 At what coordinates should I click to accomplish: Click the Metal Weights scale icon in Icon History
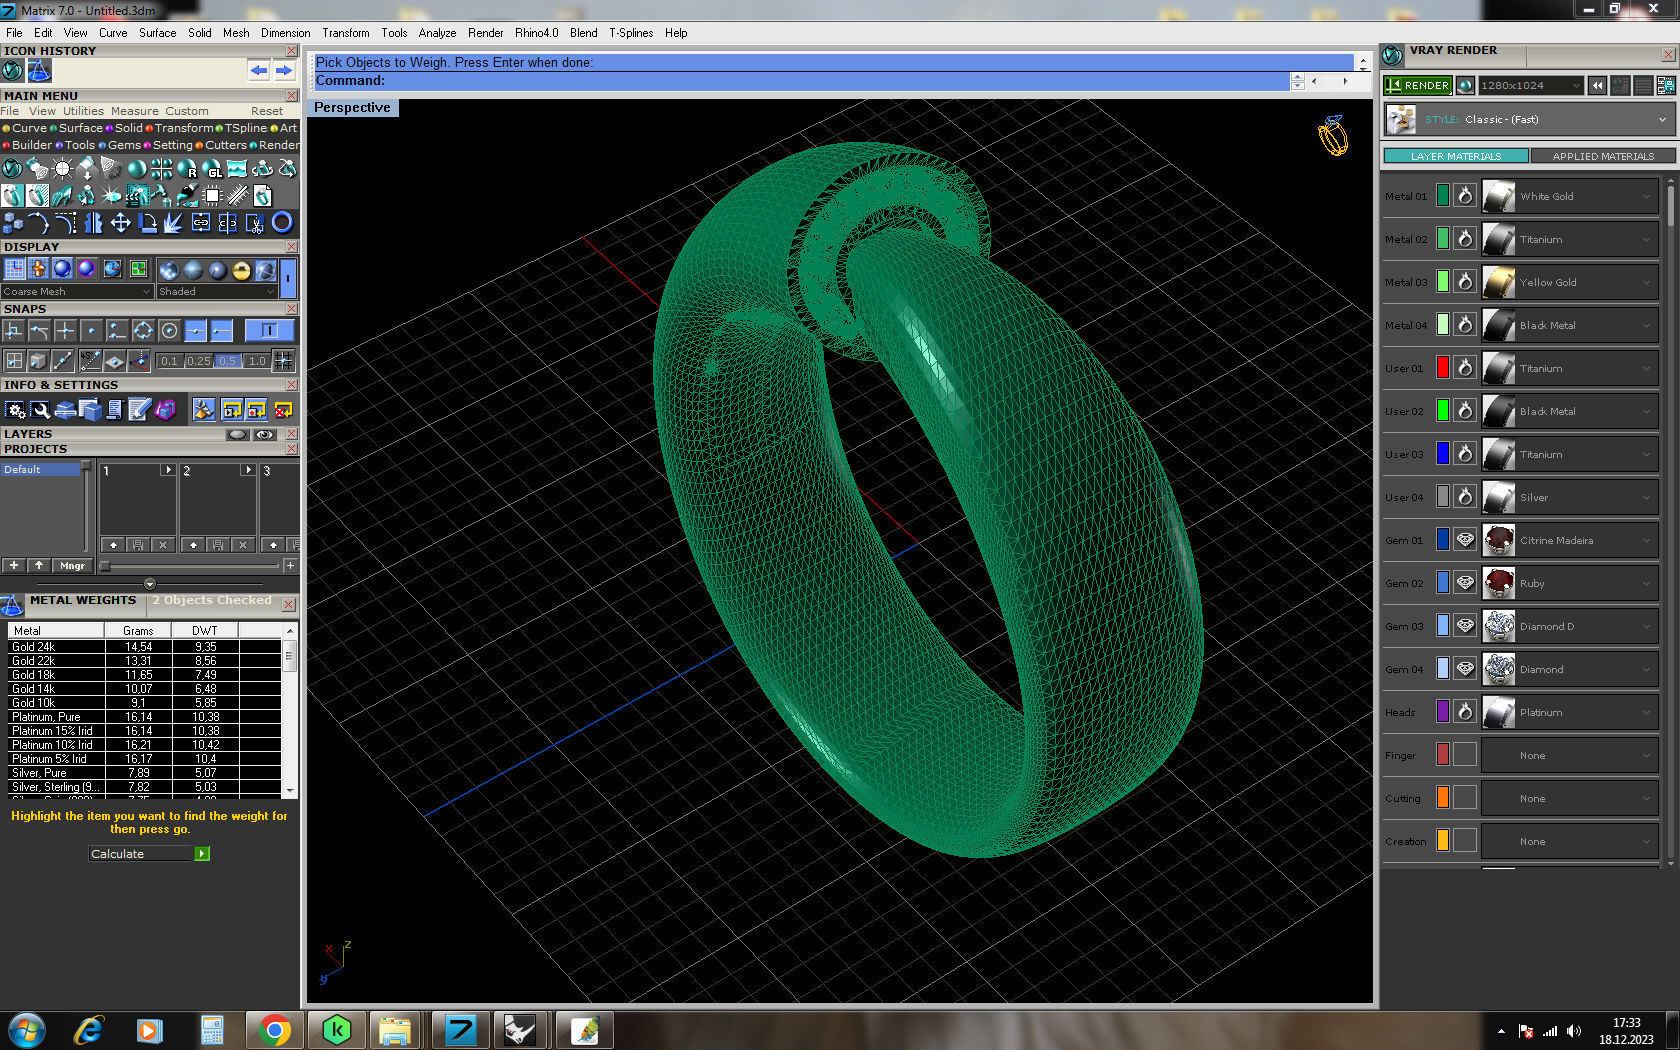pos(38,70)
